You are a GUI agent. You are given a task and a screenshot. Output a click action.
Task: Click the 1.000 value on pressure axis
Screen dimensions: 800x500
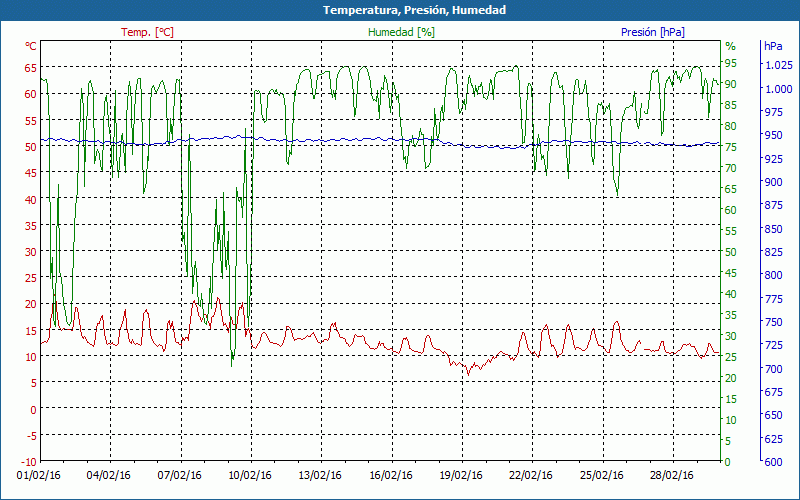pyautogui.click(x=779, y=89)
